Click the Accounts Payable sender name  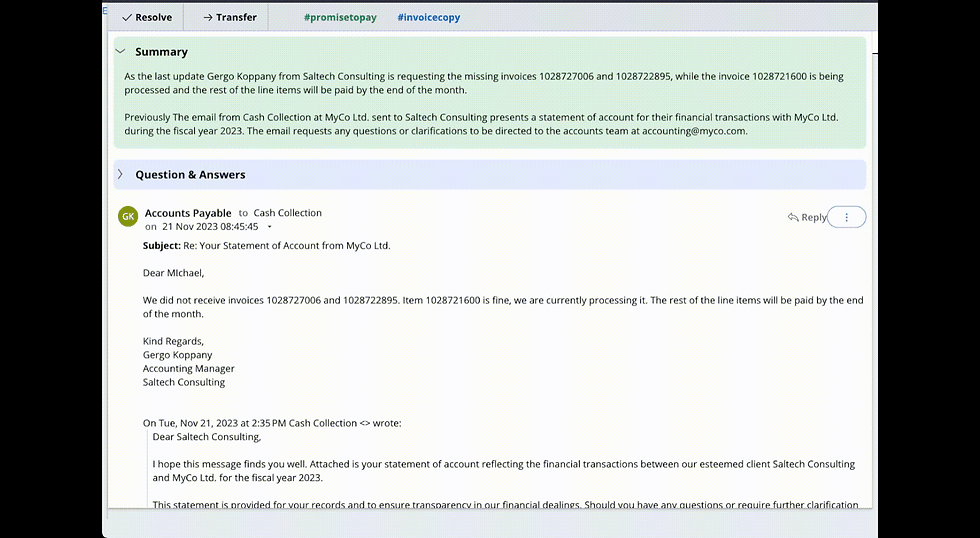point(188,213)
